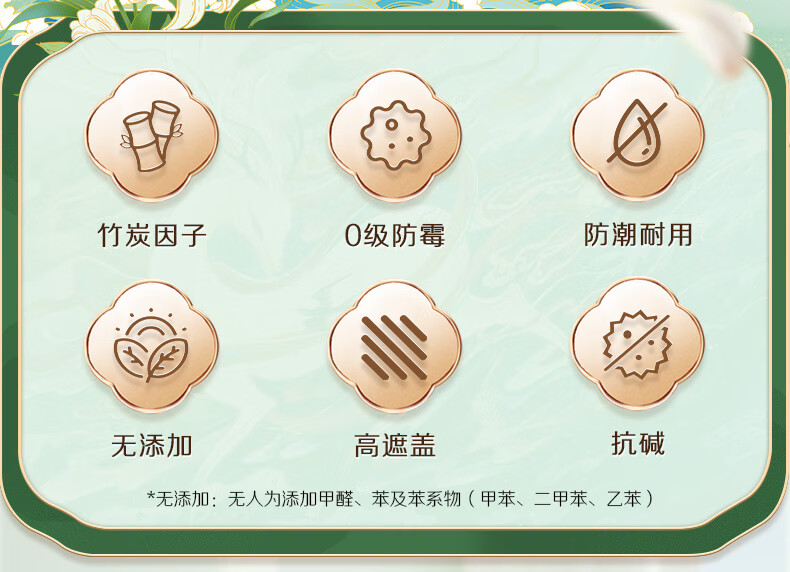The width and height of the screenshot is (790, 572).
Task: Select the anti-alkali spiky icon
Action: (x=637, y=344)
